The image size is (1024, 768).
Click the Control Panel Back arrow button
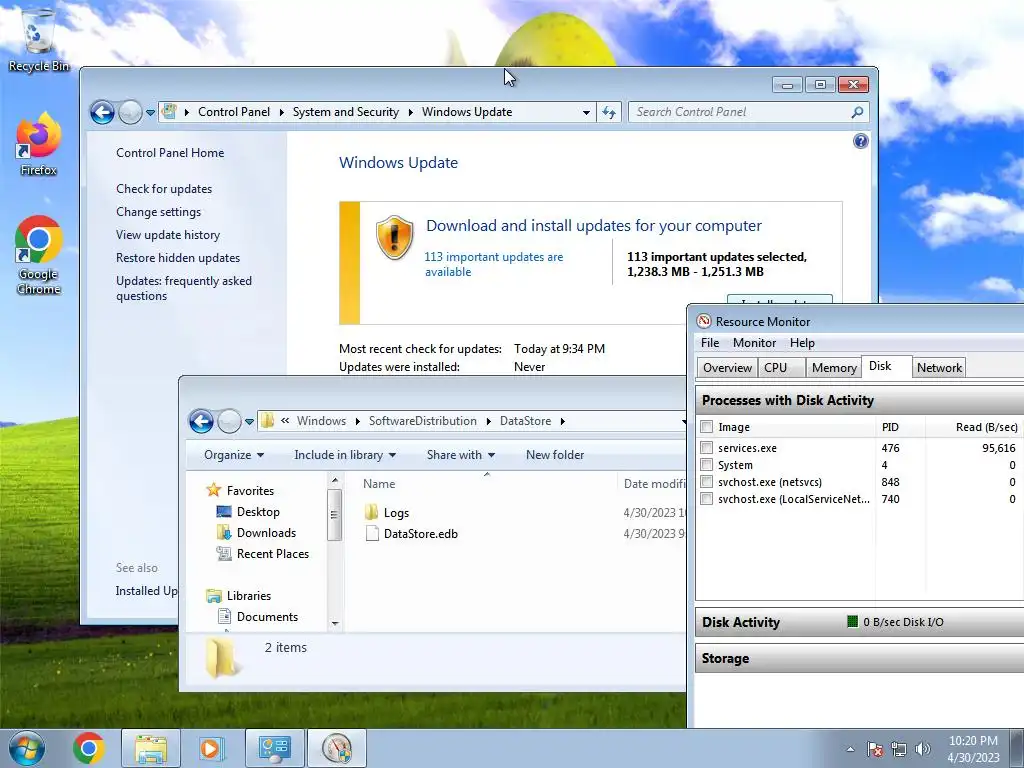pyautogui.click(x=103, y=112)
